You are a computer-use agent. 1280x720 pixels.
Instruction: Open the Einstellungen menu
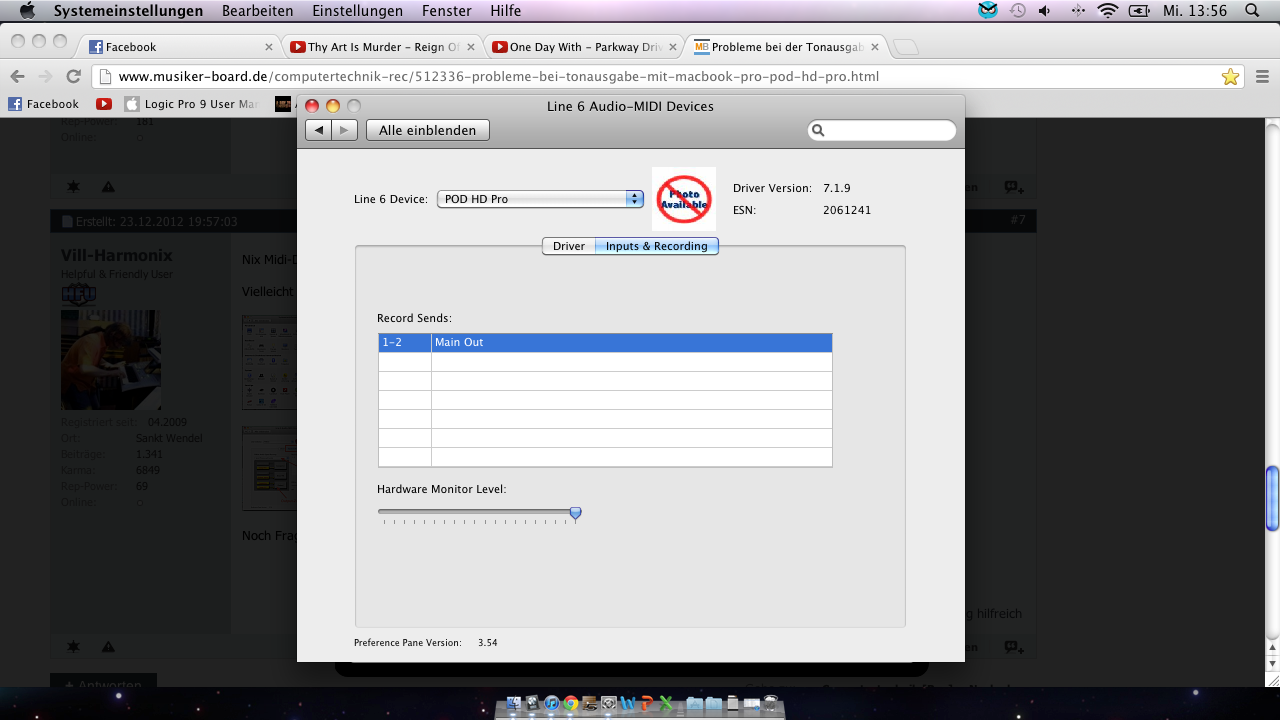pyautogui.click(x=357, y=11)
